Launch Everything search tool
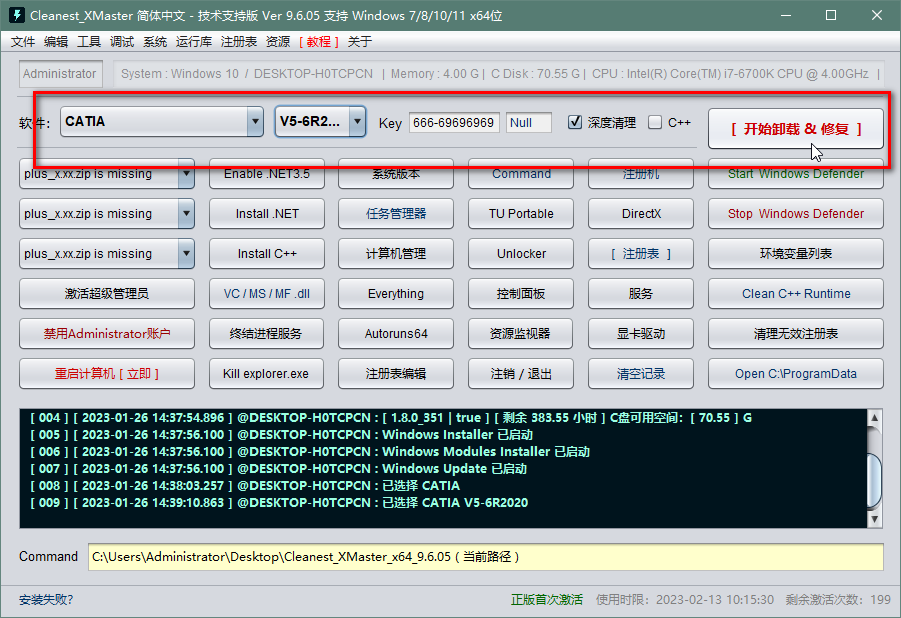Screen dimensions: 901x618 pos(396,294)
